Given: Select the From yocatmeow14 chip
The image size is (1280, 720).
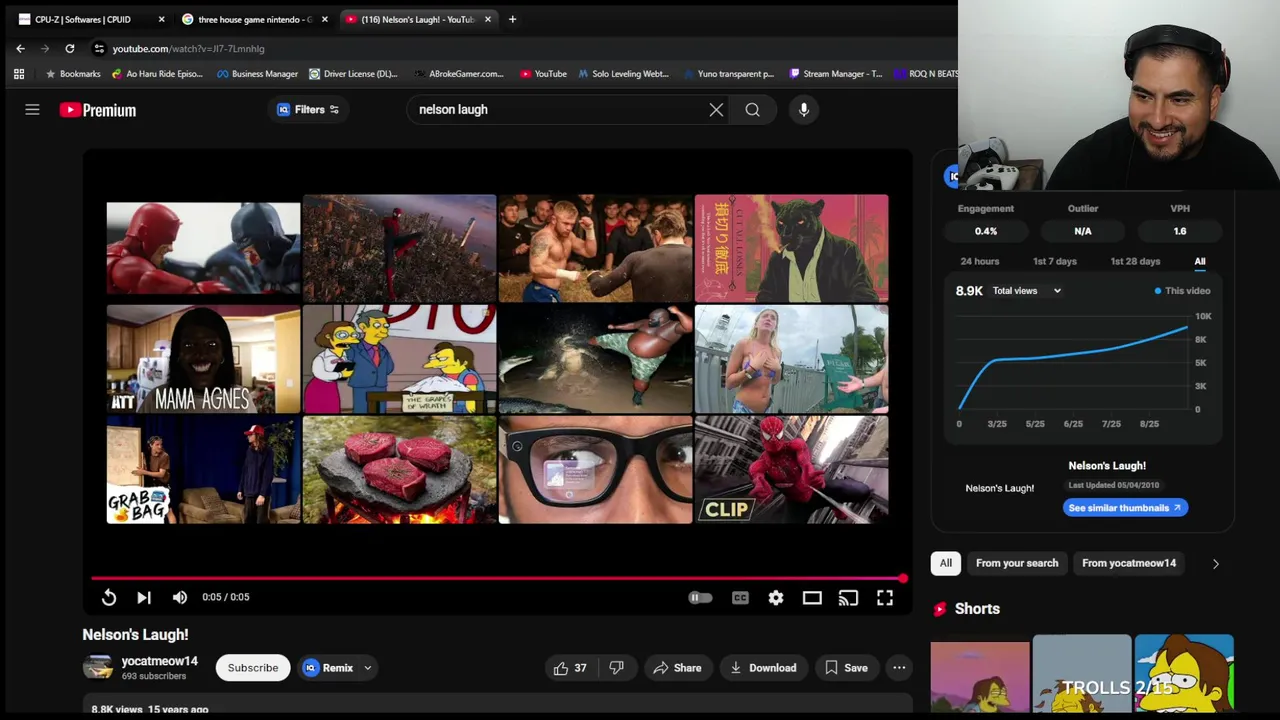Looking at the screenshot, I should pyautogui.click(x=1129, y=563).
